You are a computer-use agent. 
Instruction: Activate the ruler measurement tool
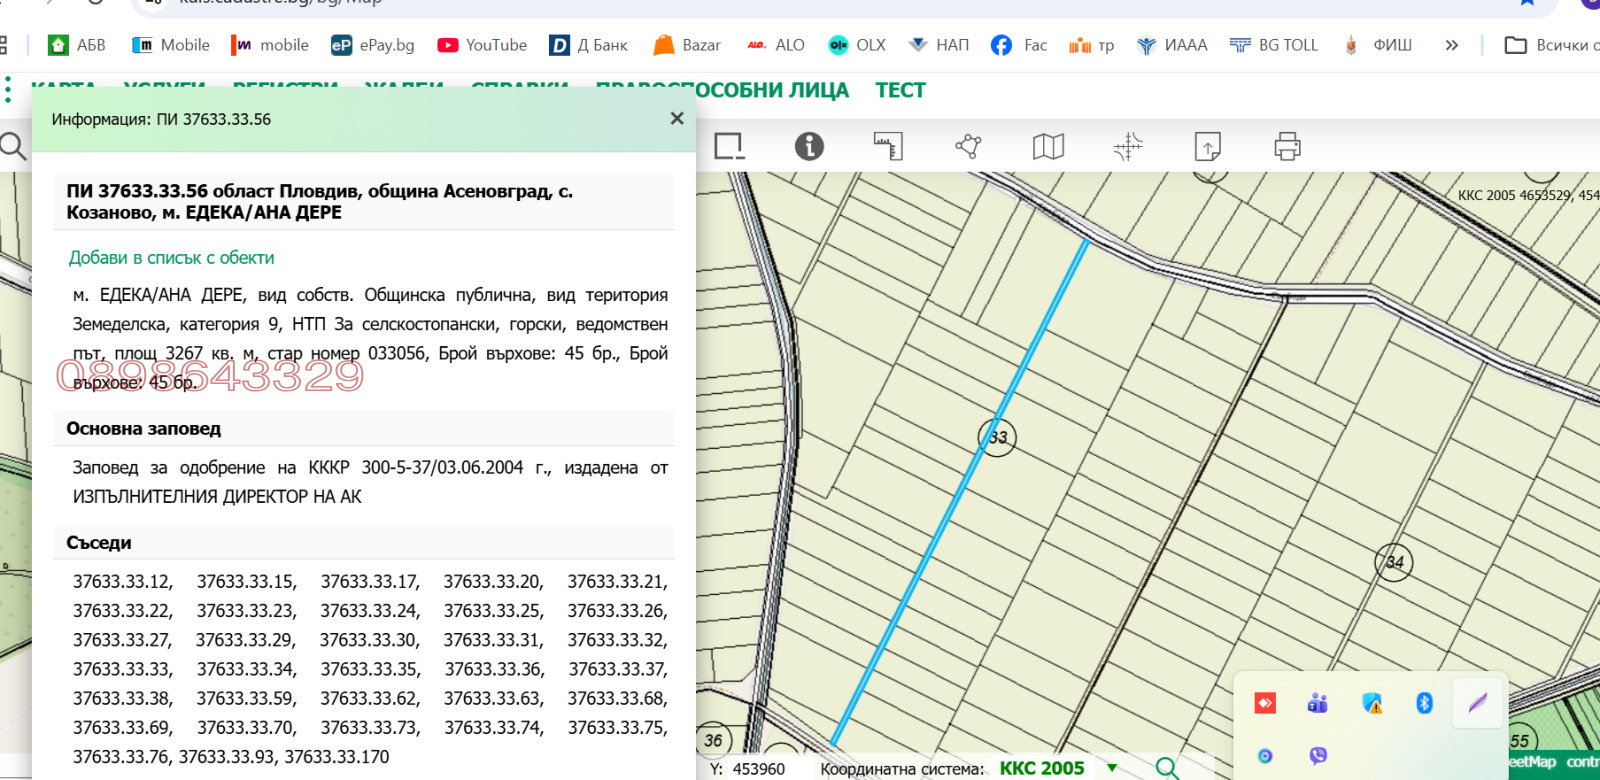point(888,147)
